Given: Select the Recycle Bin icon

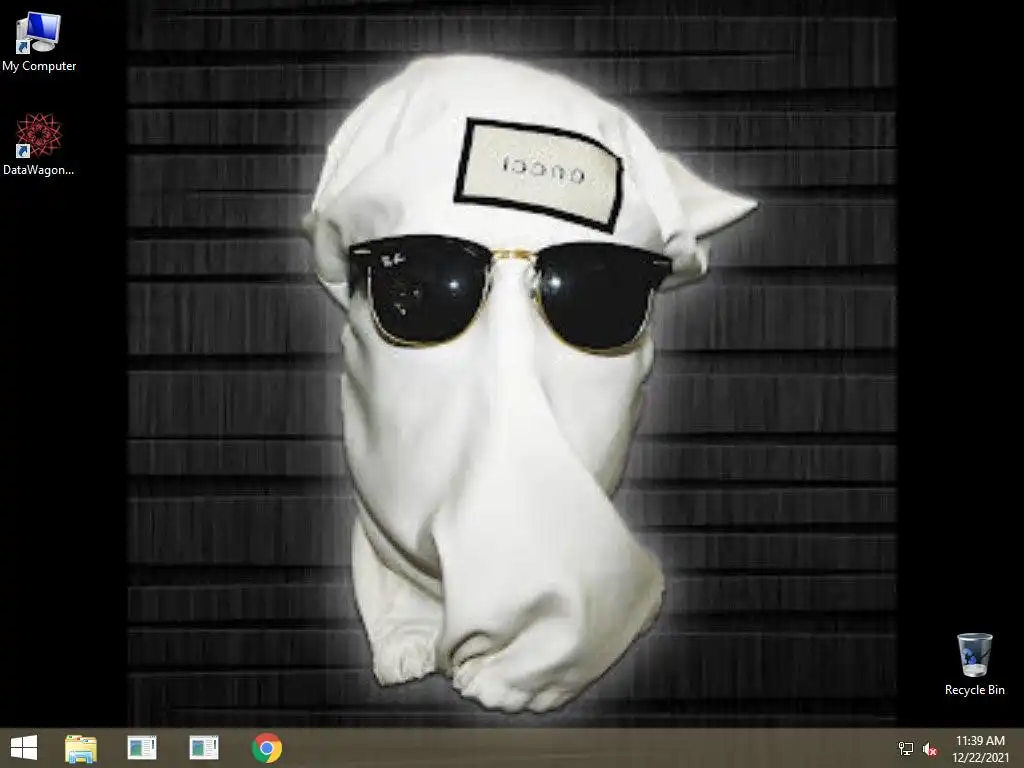Looking at the screenshot, I should click(974, 664).
